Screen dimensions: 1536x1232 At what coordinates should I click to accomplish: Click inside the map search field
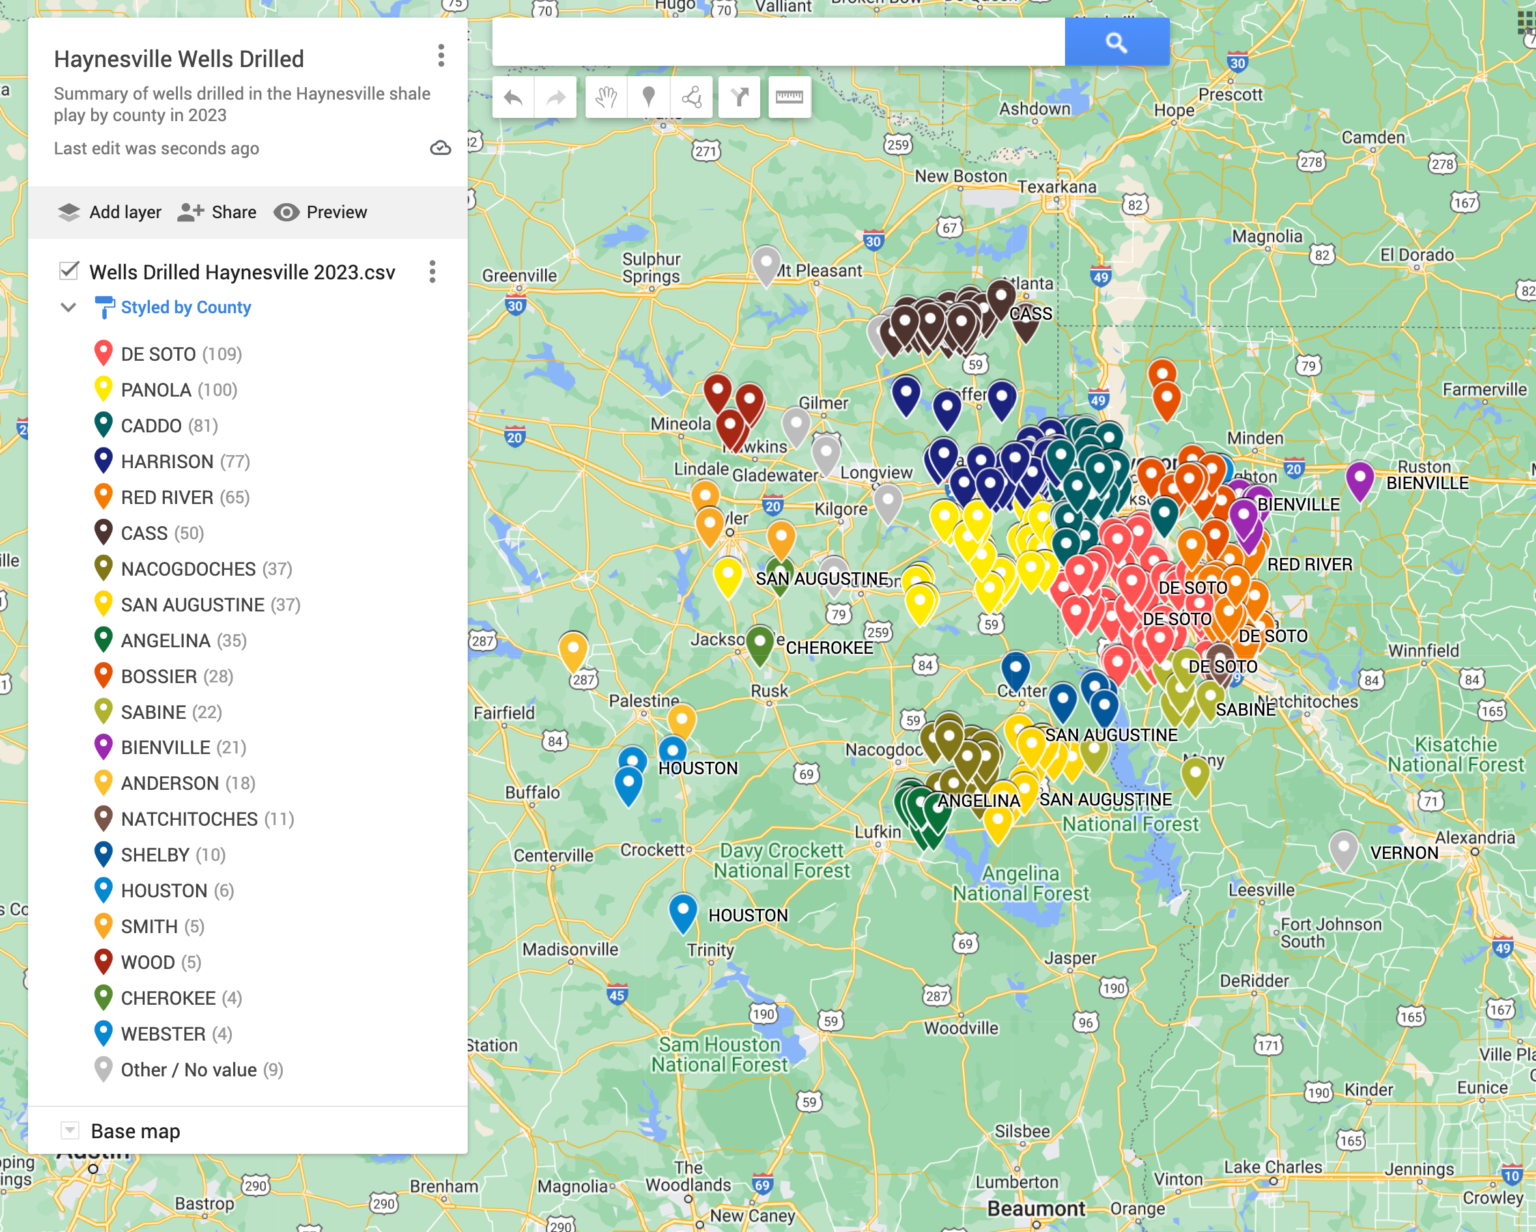tap(780, 41)
